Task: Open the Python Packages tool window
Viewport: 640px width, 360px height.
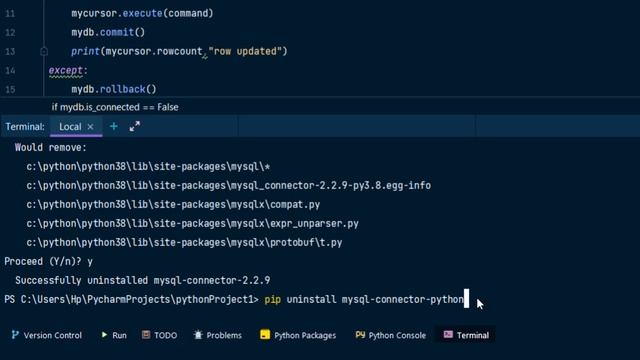Action: coord(298,335)
